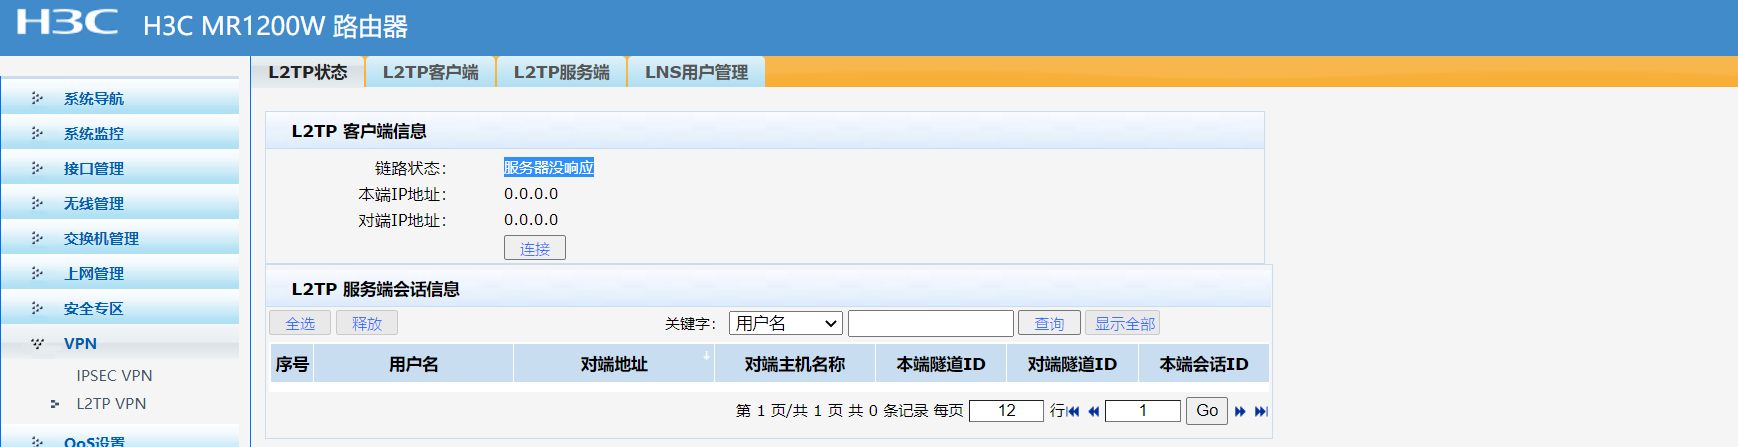Click 对端主机名称 column header

[x=795, y=364]
